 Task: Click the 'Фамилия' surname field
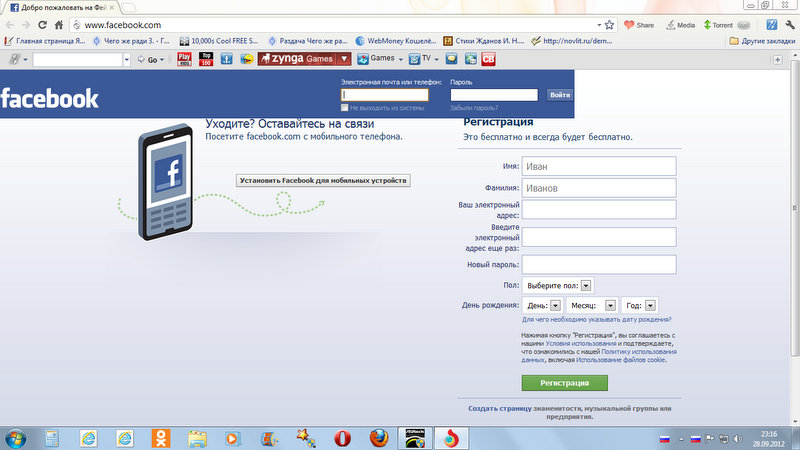pos(599,188)
